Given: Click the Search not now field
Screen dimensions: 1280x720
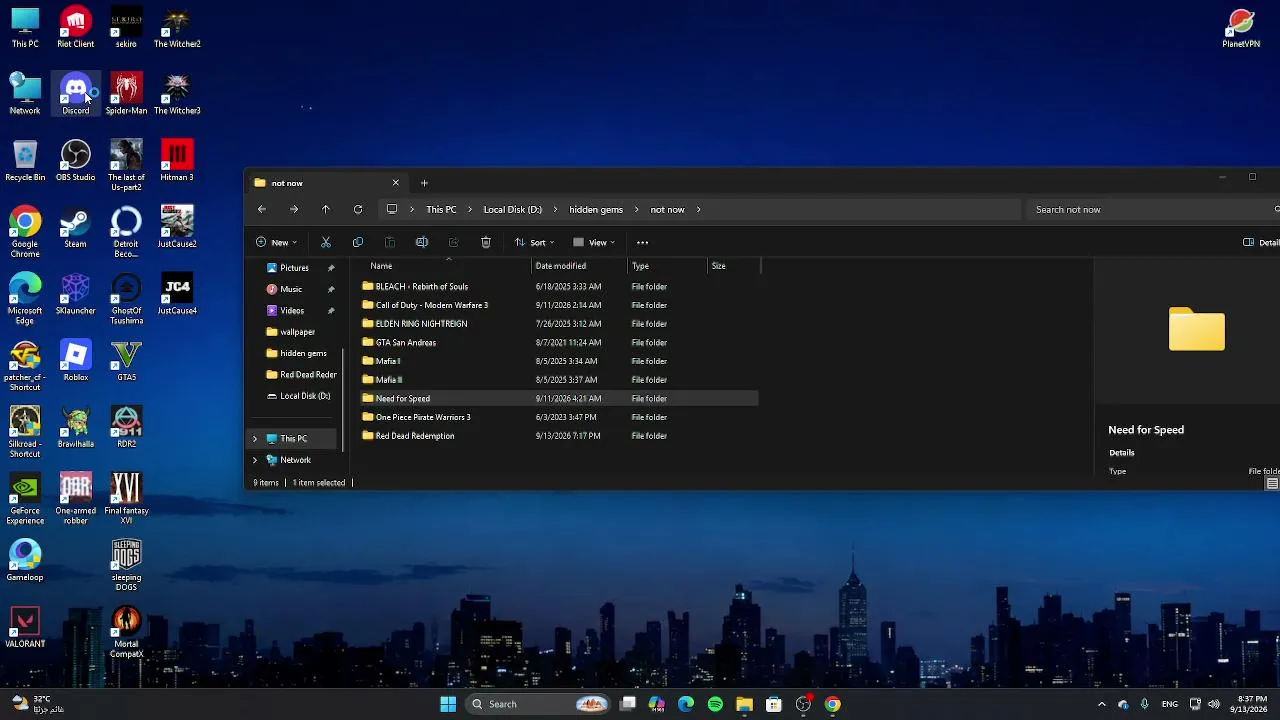Looking at the screenshot, I should 1150,209.
